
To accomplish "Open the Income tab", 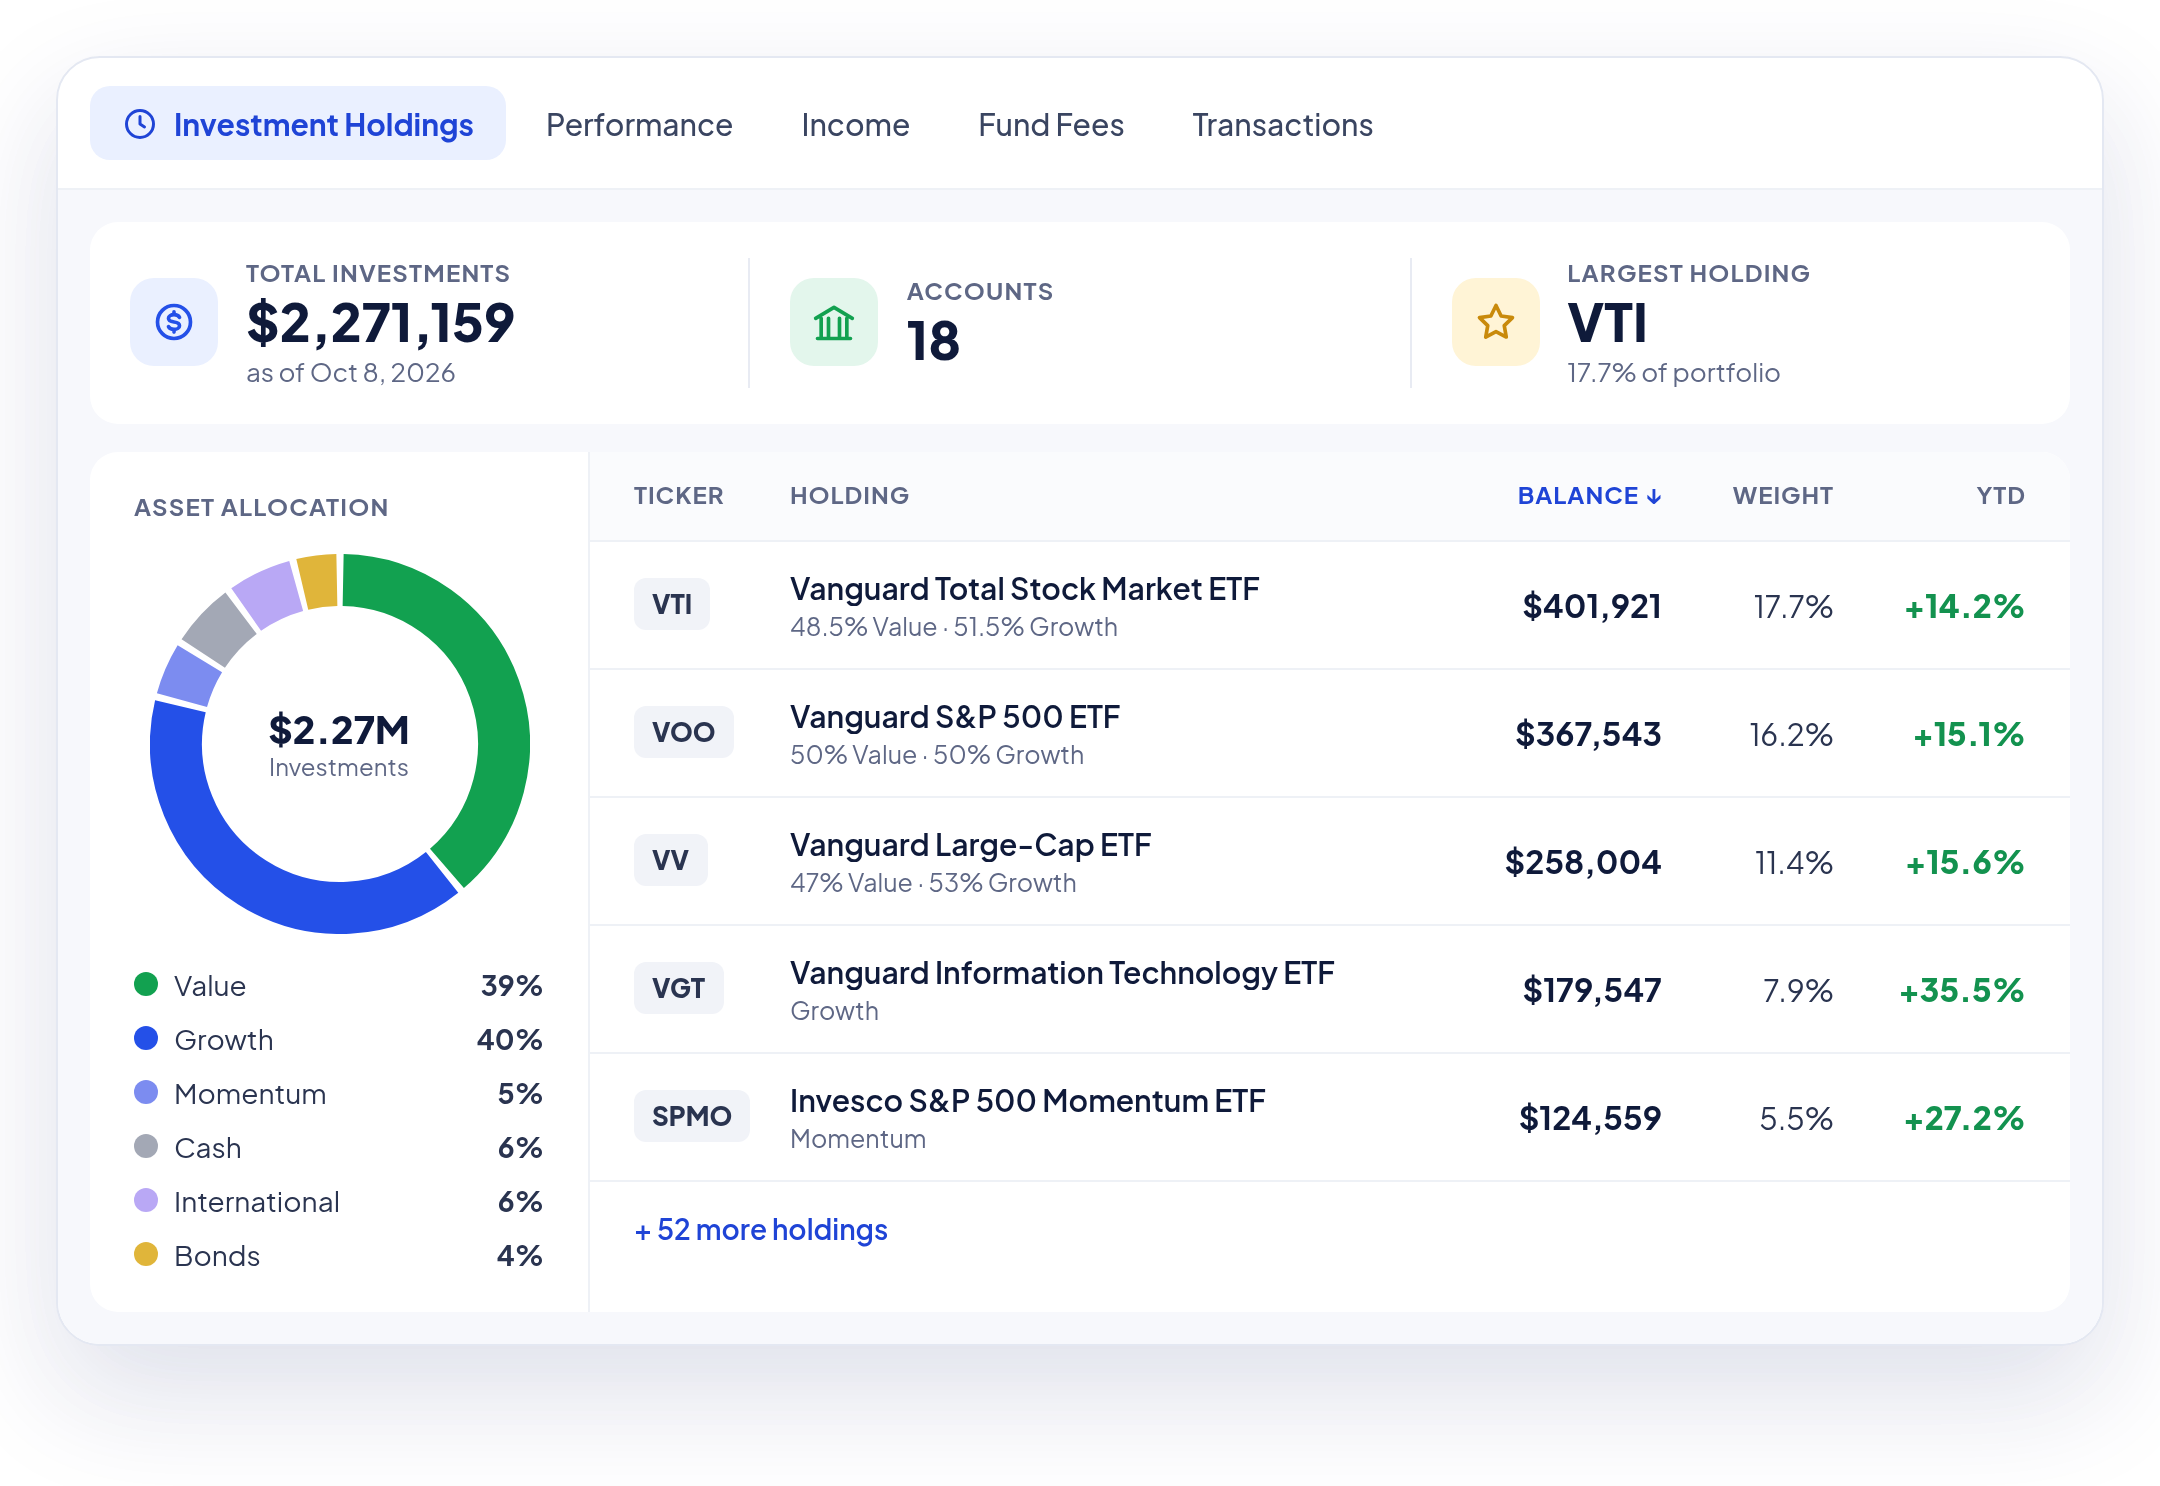I will [855, 125].
